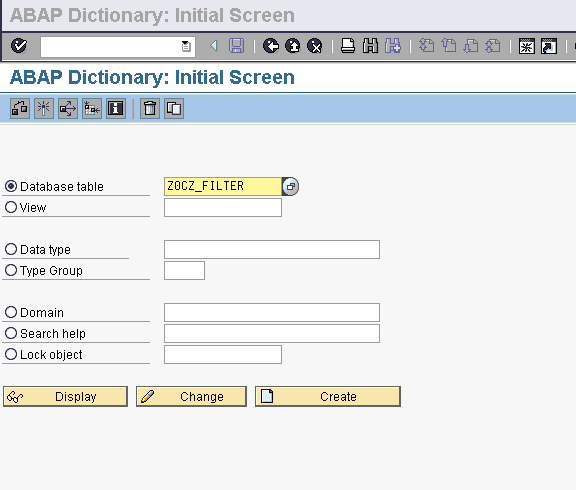Click the green checkmark Enter icon
Viewport: 576px width, 490px height.
(x=19, y=46)
